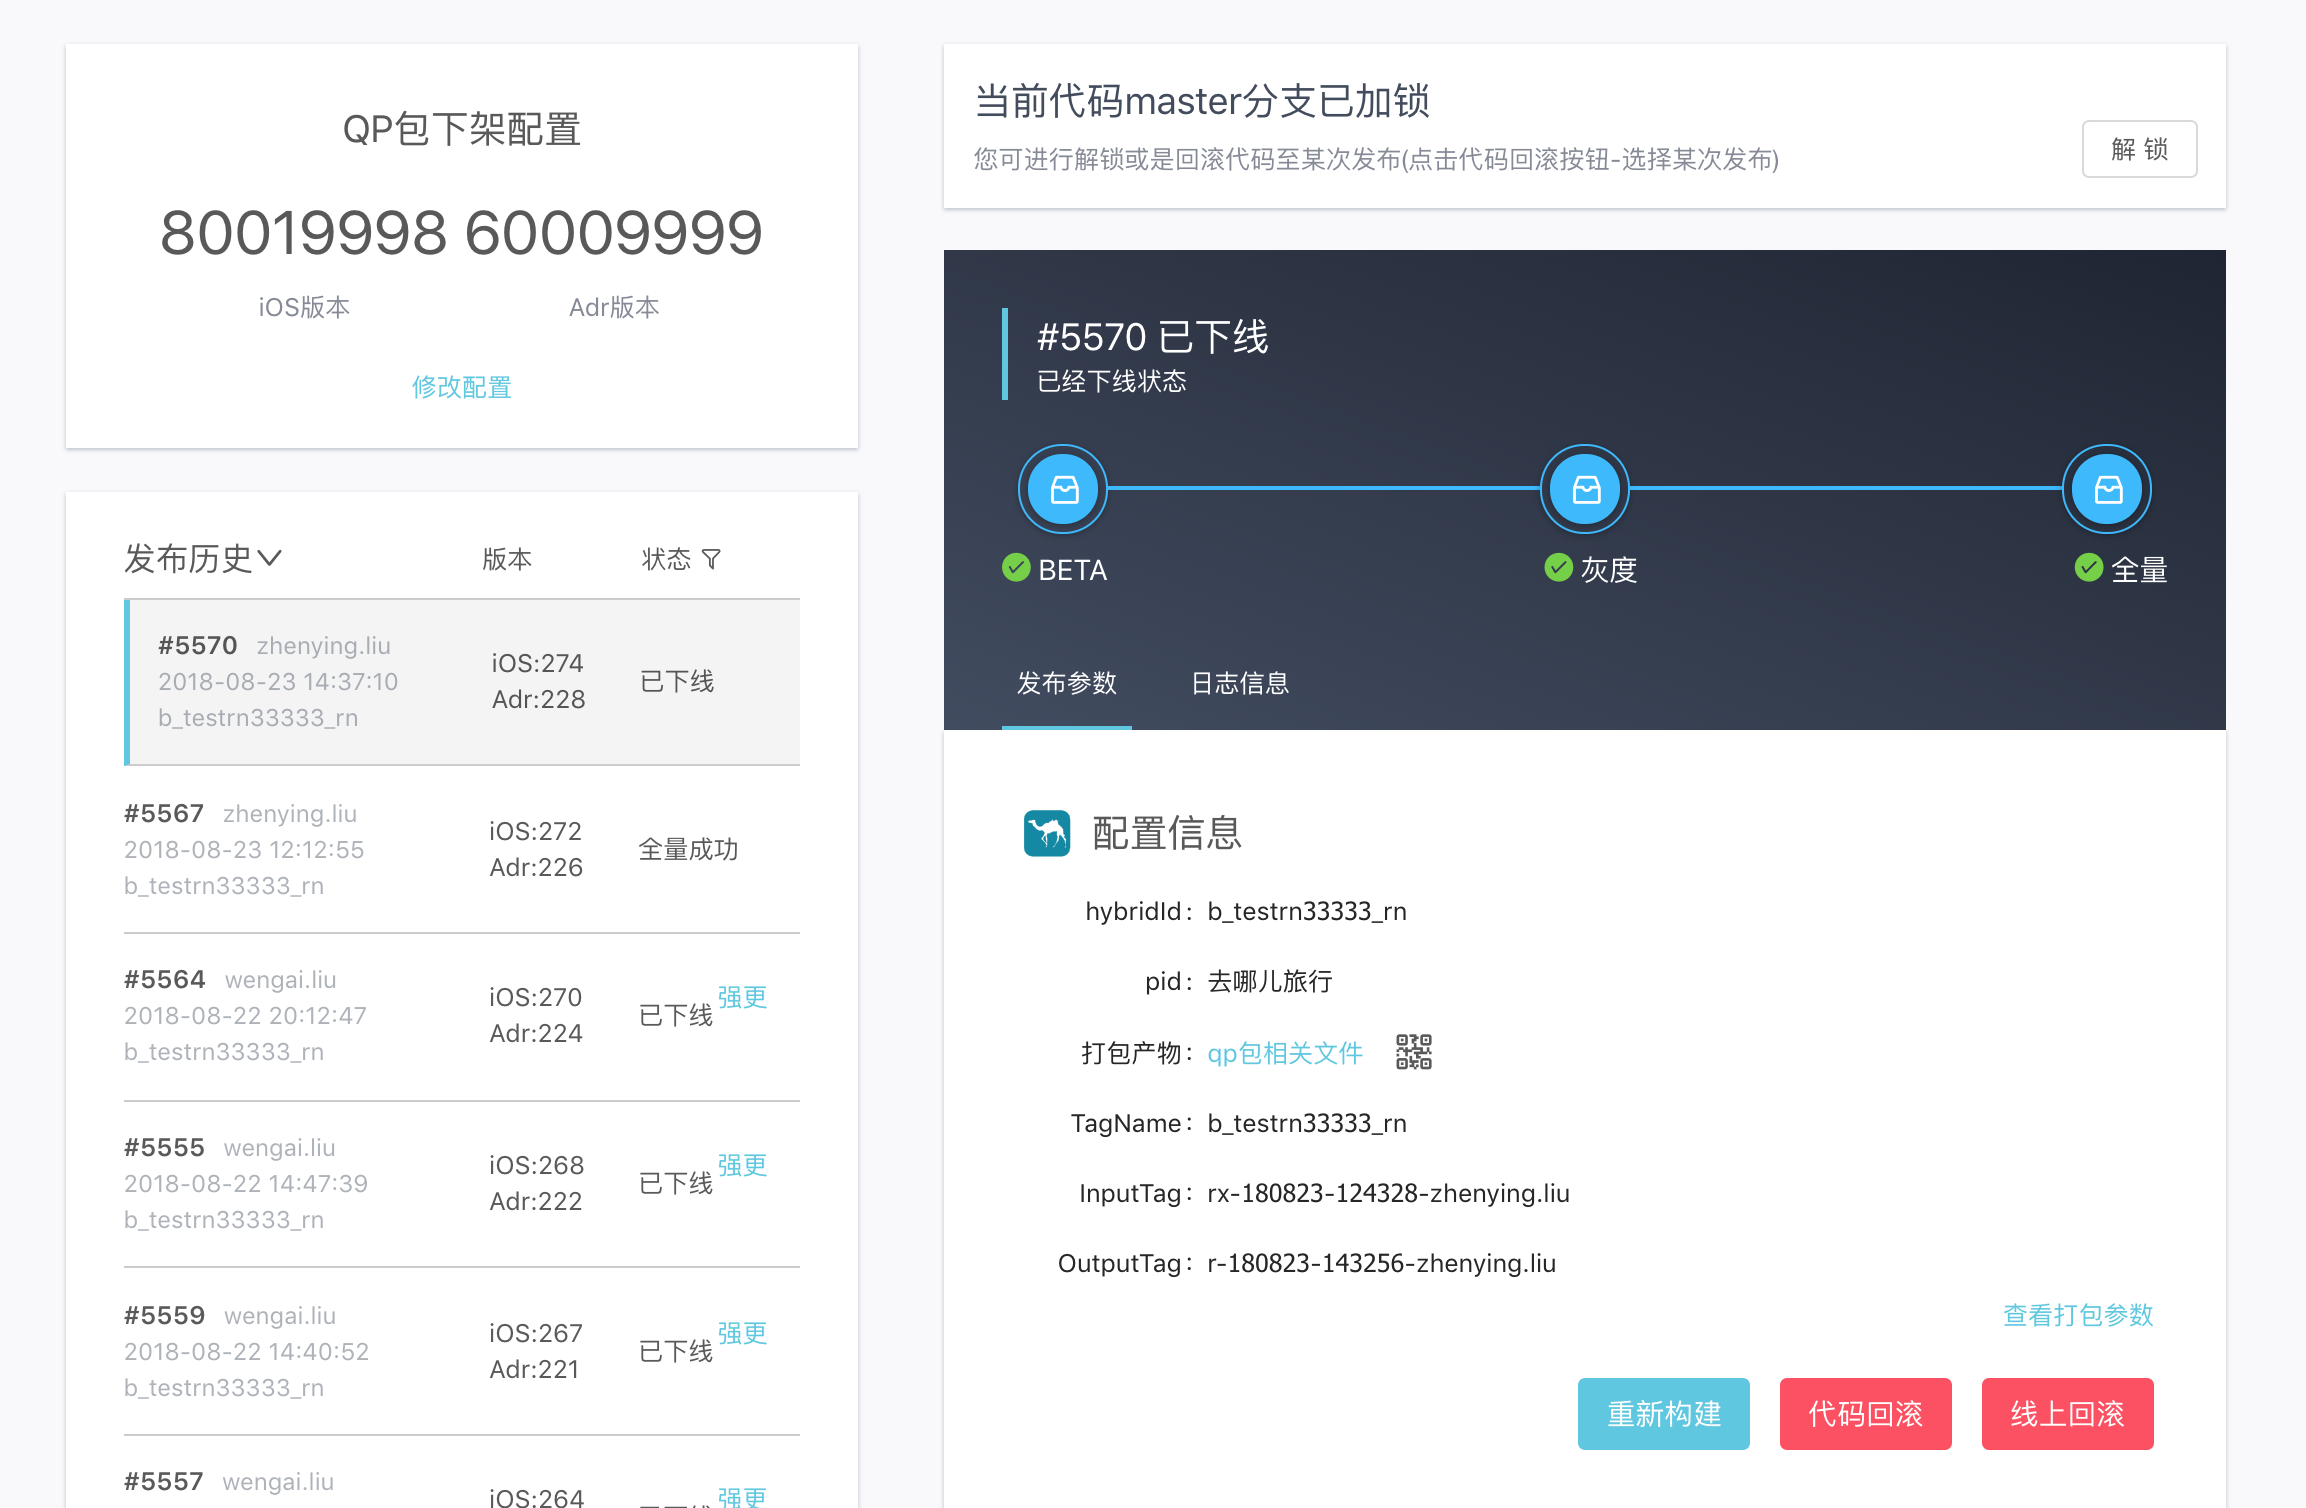Click the 重新构建 button
2306x1508 pixels.
coord(1664,1413)
